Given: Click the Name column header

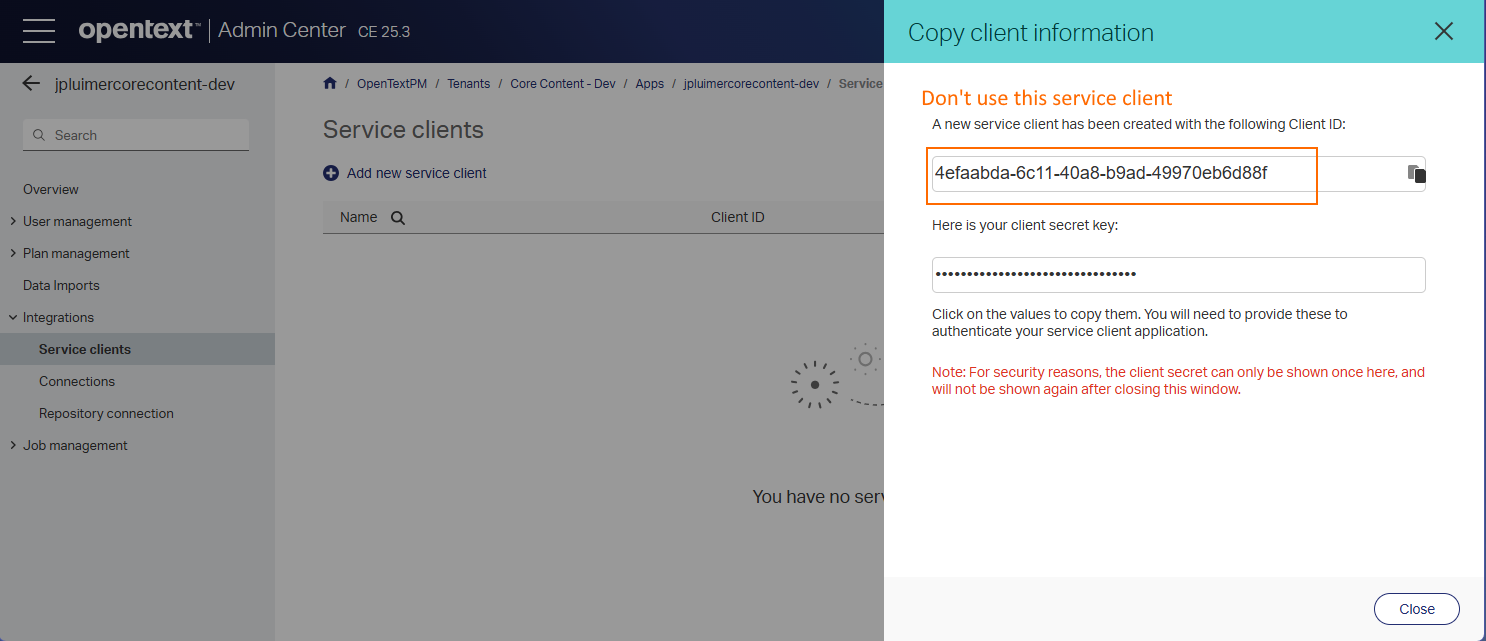Looking at the screenshot, I should [x=359, y=217].
